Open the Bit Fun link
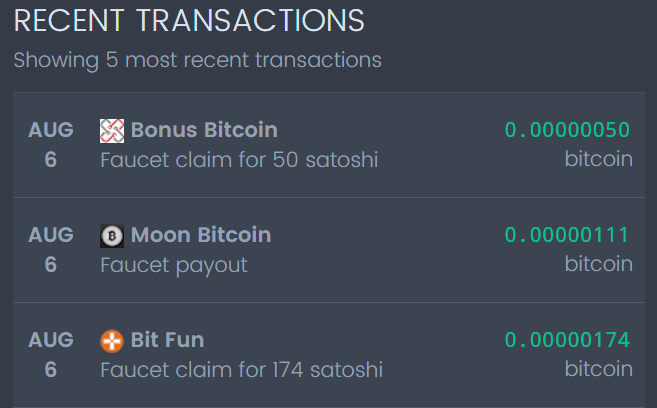Viewport: 657px width, 408px height. click(167, 340)
